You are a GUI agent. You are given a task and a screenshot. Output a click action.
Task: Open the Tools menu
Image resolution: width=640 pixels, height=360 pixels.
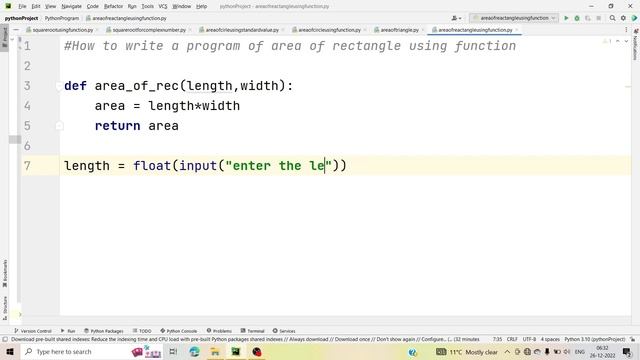coord(147,6)
